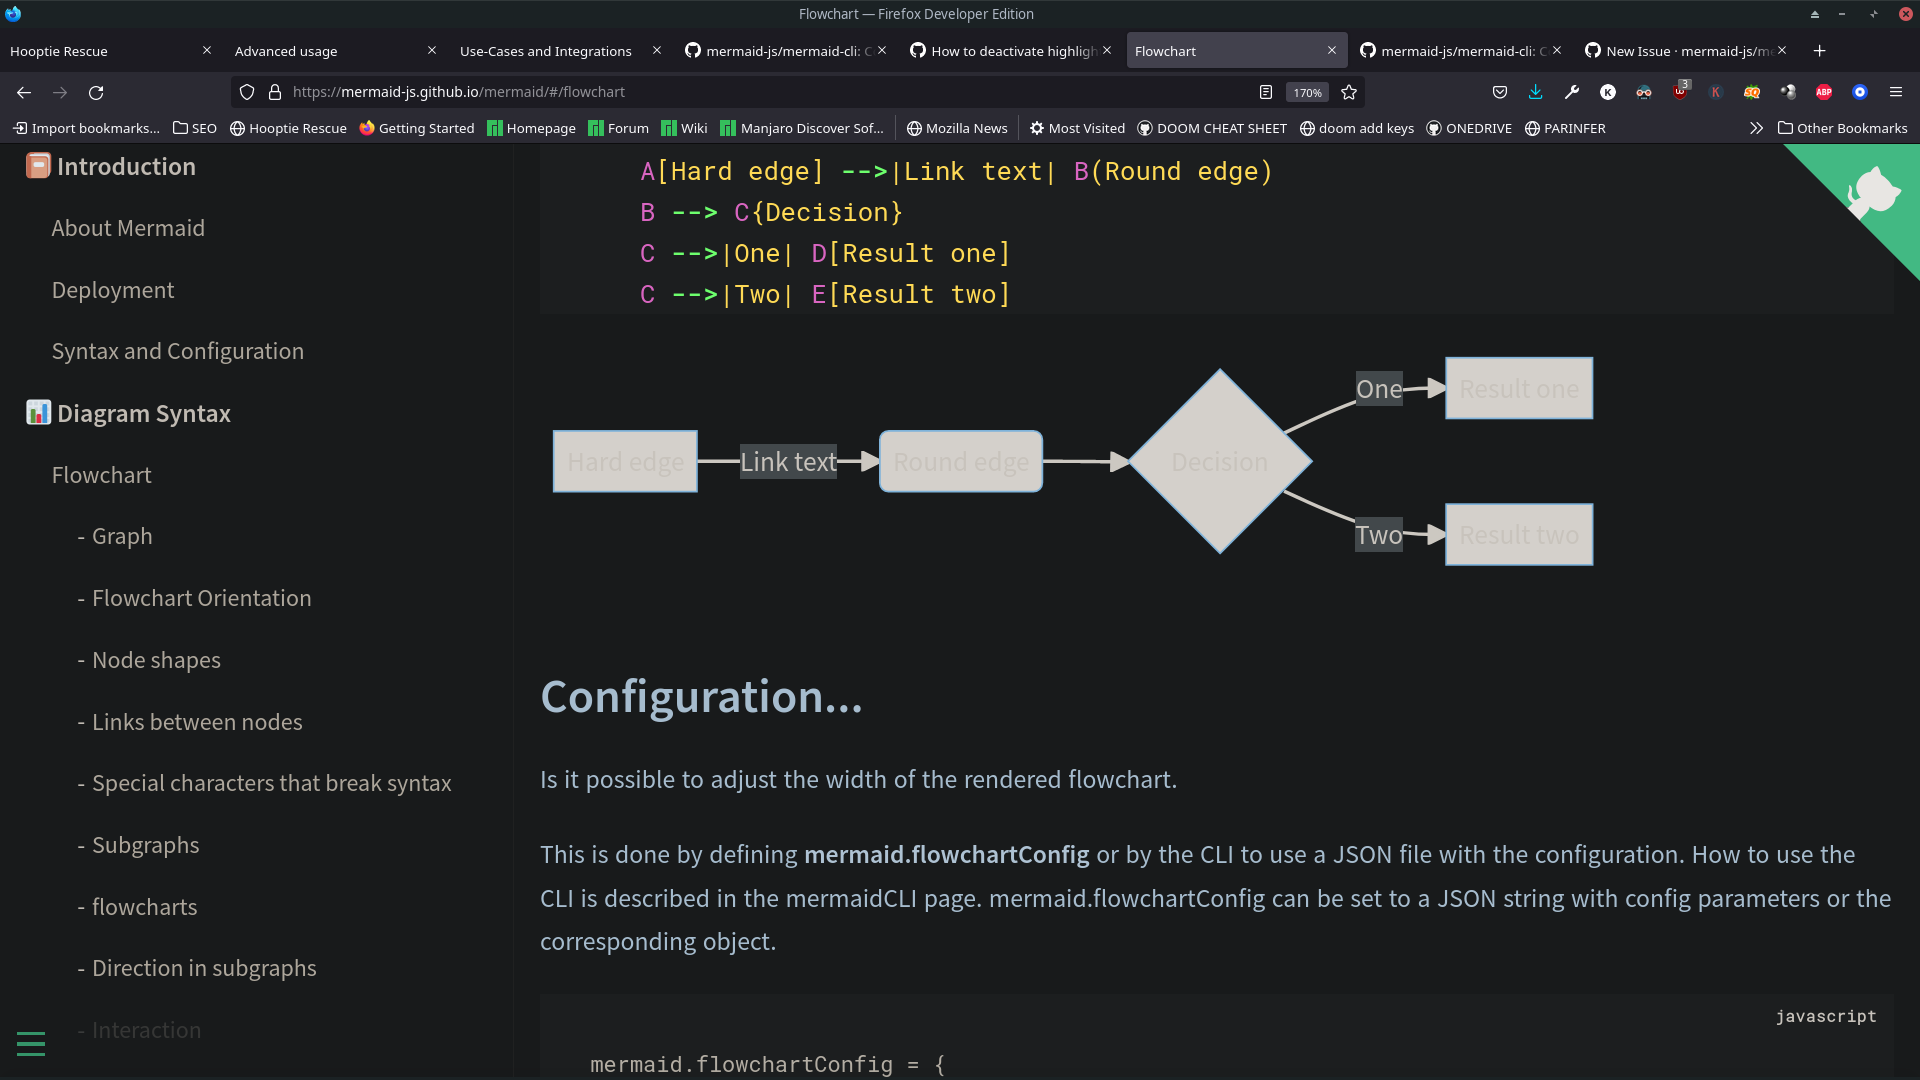
Task: Open the Adblock Plus extension
Action: click(x=1824, y=92)
